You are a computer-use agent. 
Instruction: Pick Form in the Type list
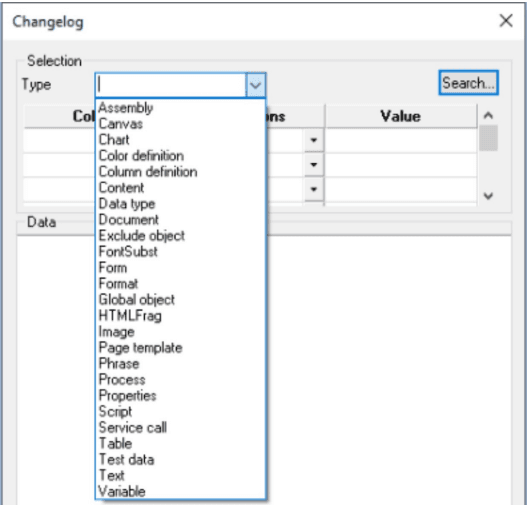tap(181, 268)
